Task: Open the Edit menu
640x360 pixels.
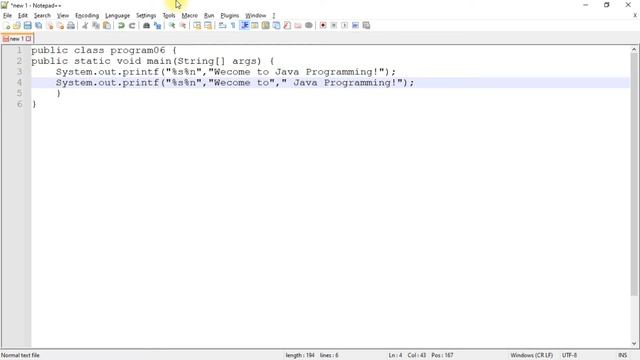Action: (x=23, y=16)
